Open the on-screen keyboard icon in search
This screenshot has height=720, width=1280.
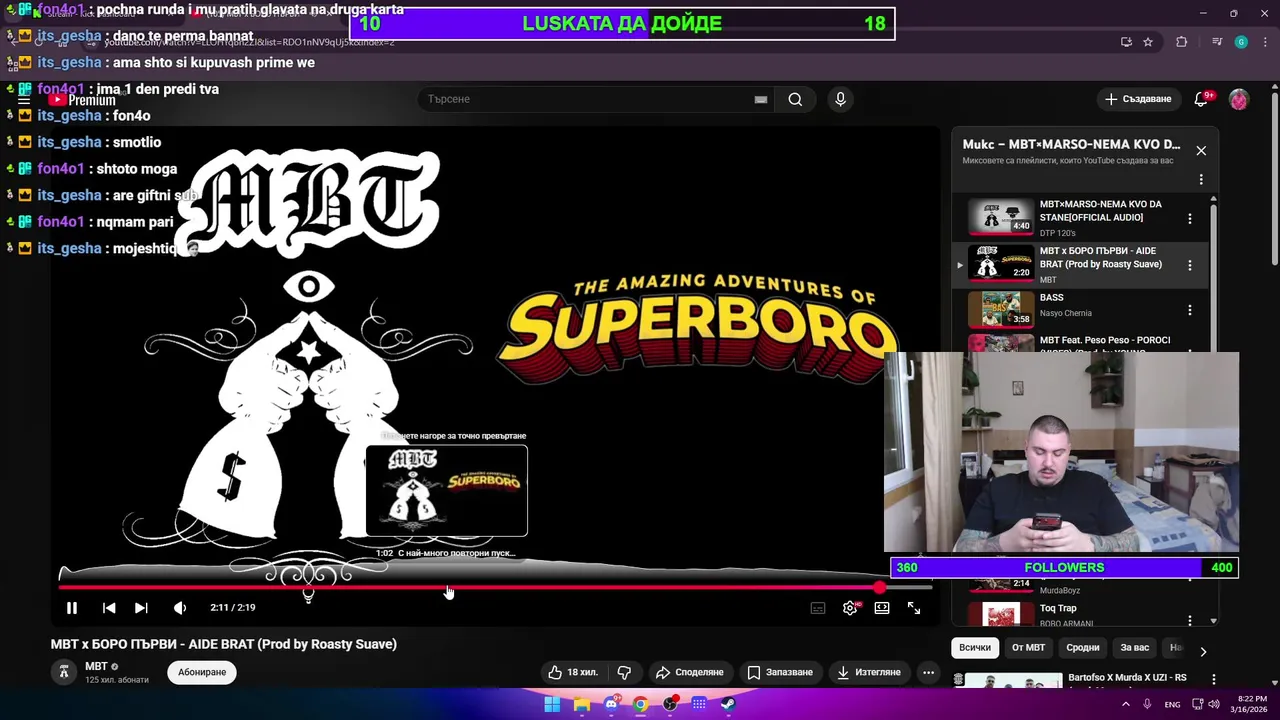click(761, 99)
